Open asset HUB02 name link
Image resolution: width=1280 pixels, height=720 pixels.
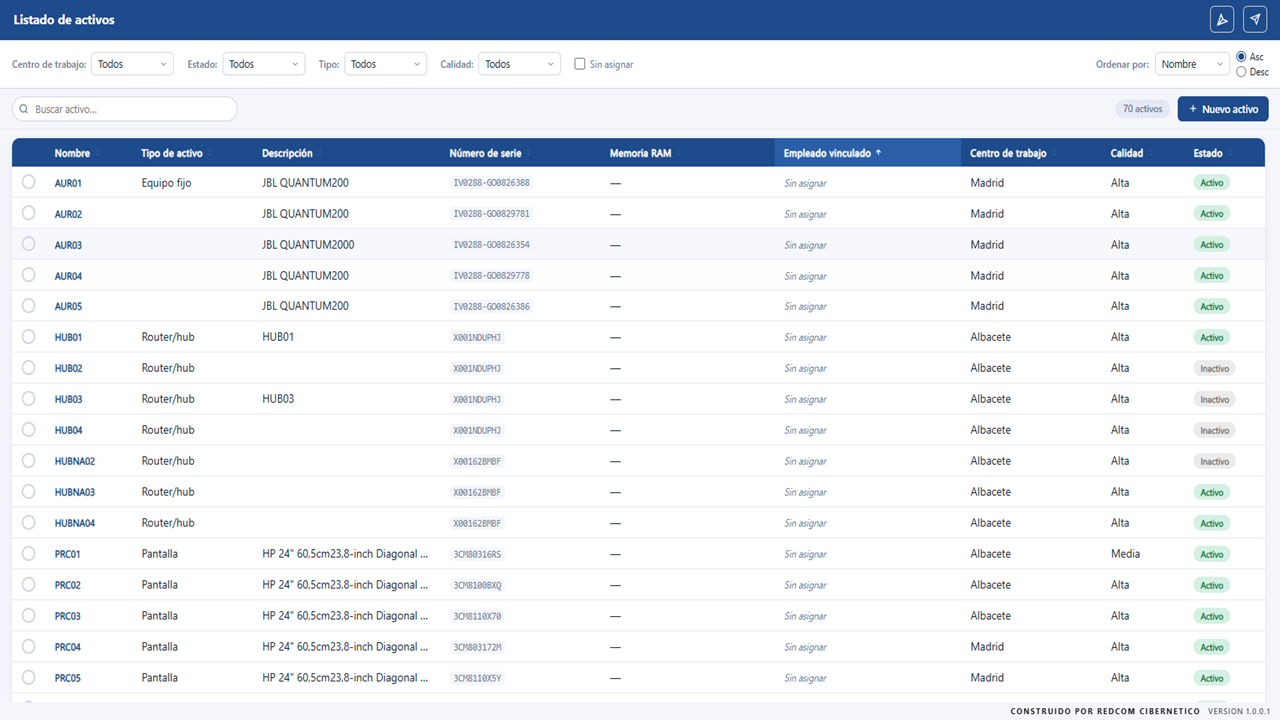pos(68,368)
